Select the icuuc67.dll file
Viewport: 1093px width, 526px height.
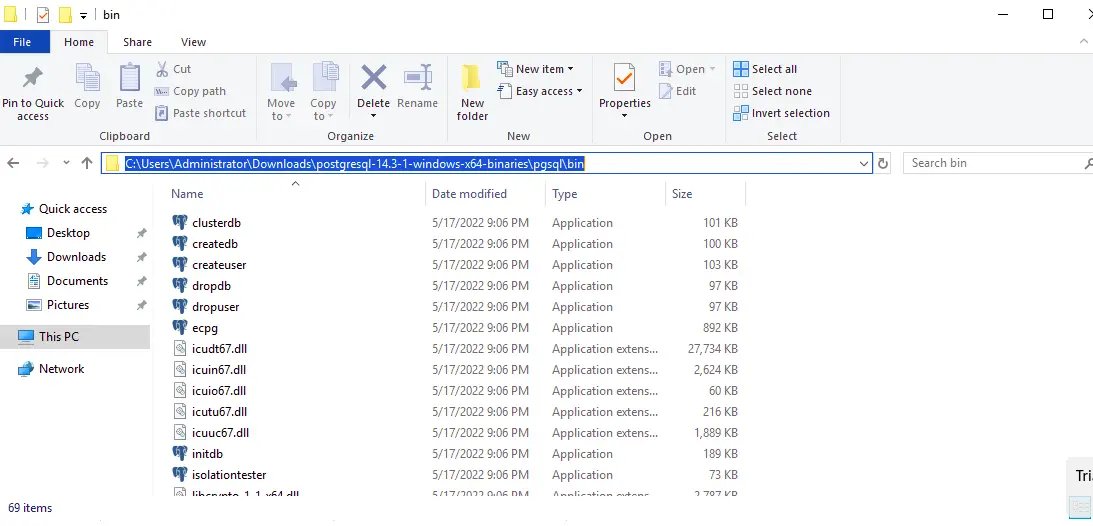(220, 433)
